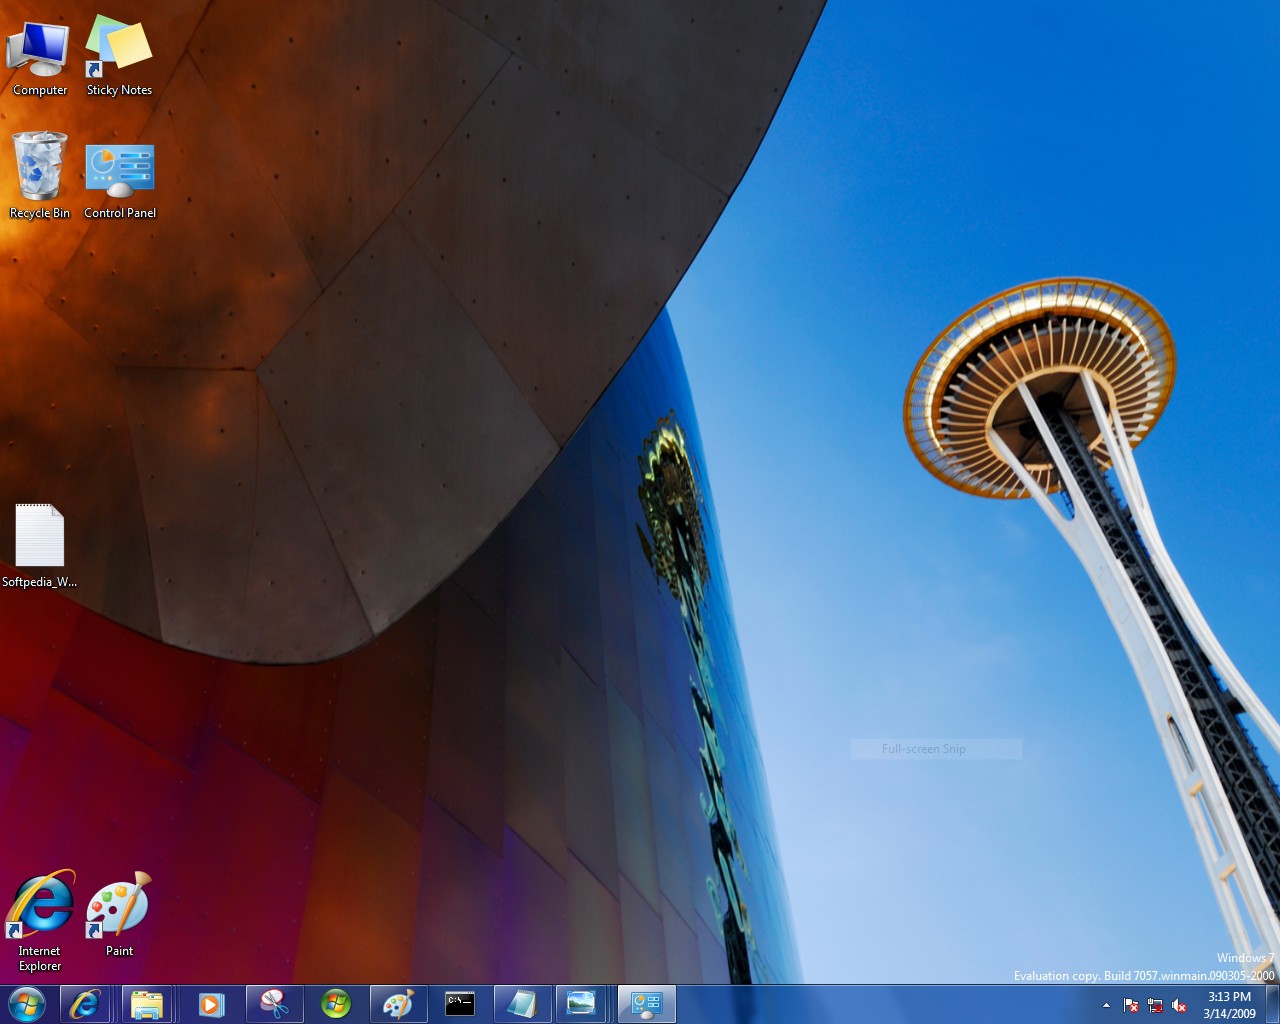Click the clock showing 3:13 PM
Image resolution: width=1280 pixels, height=1024 pixels.
pyautogui.click(x=1229, y=1005)
